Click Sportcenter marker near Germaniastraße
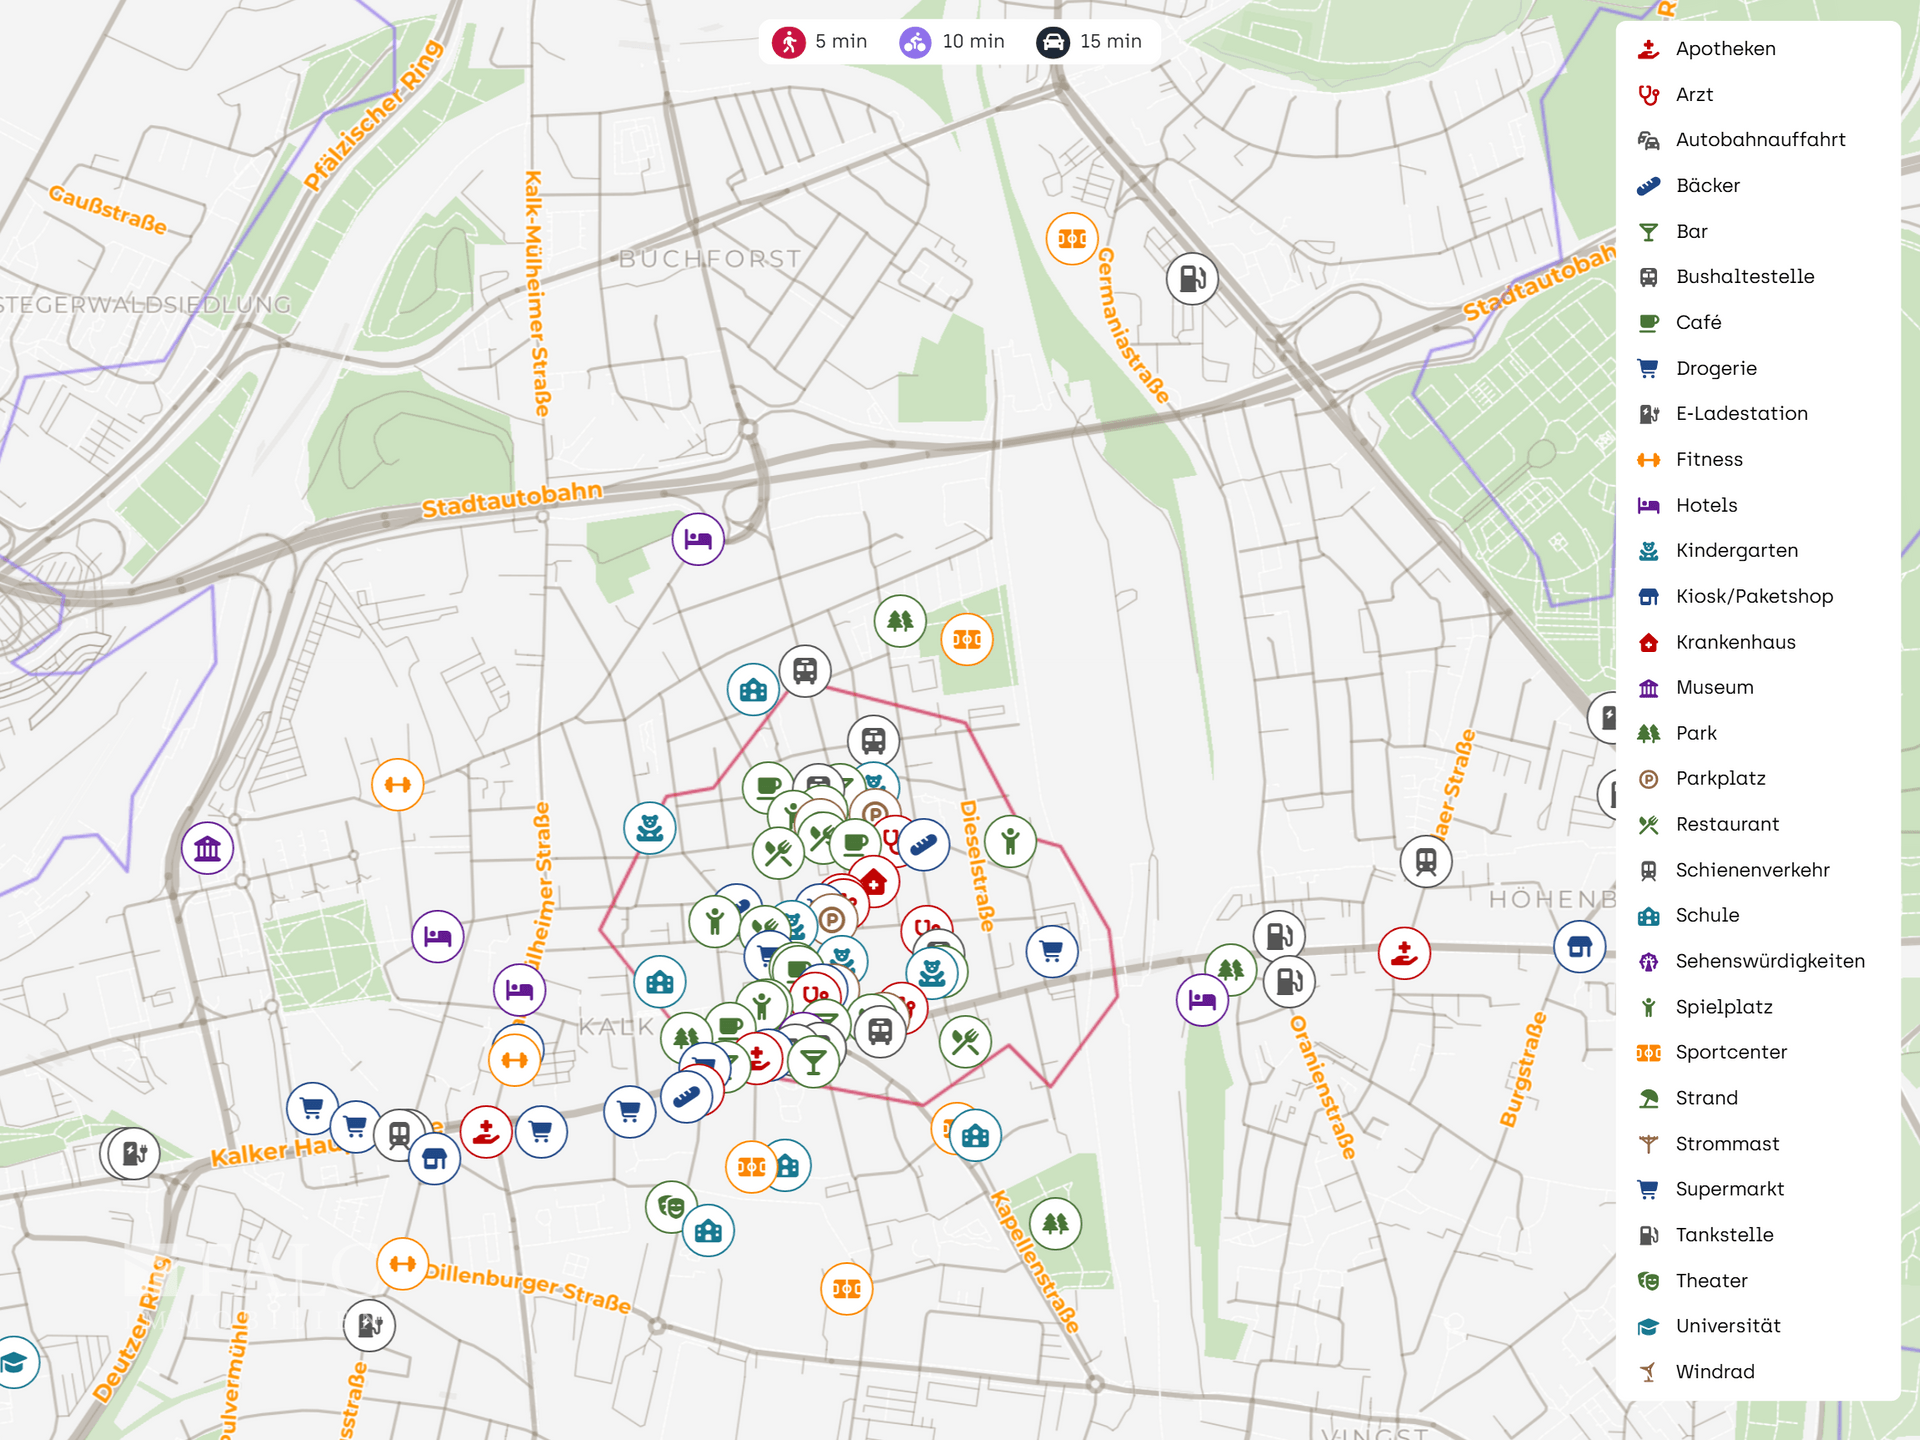1920x1440 pixels. [x=1072, y=239]
